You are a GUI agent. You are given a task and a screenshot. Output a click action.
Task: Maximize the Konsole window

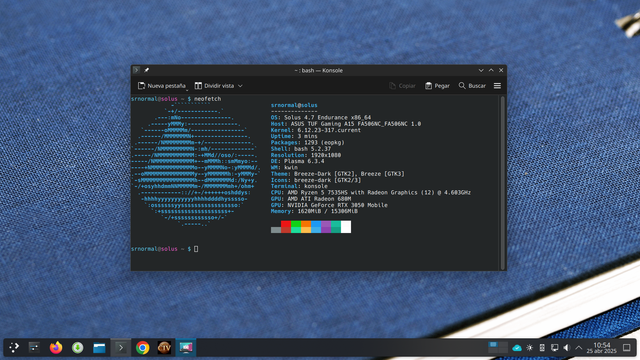[491, 70]
